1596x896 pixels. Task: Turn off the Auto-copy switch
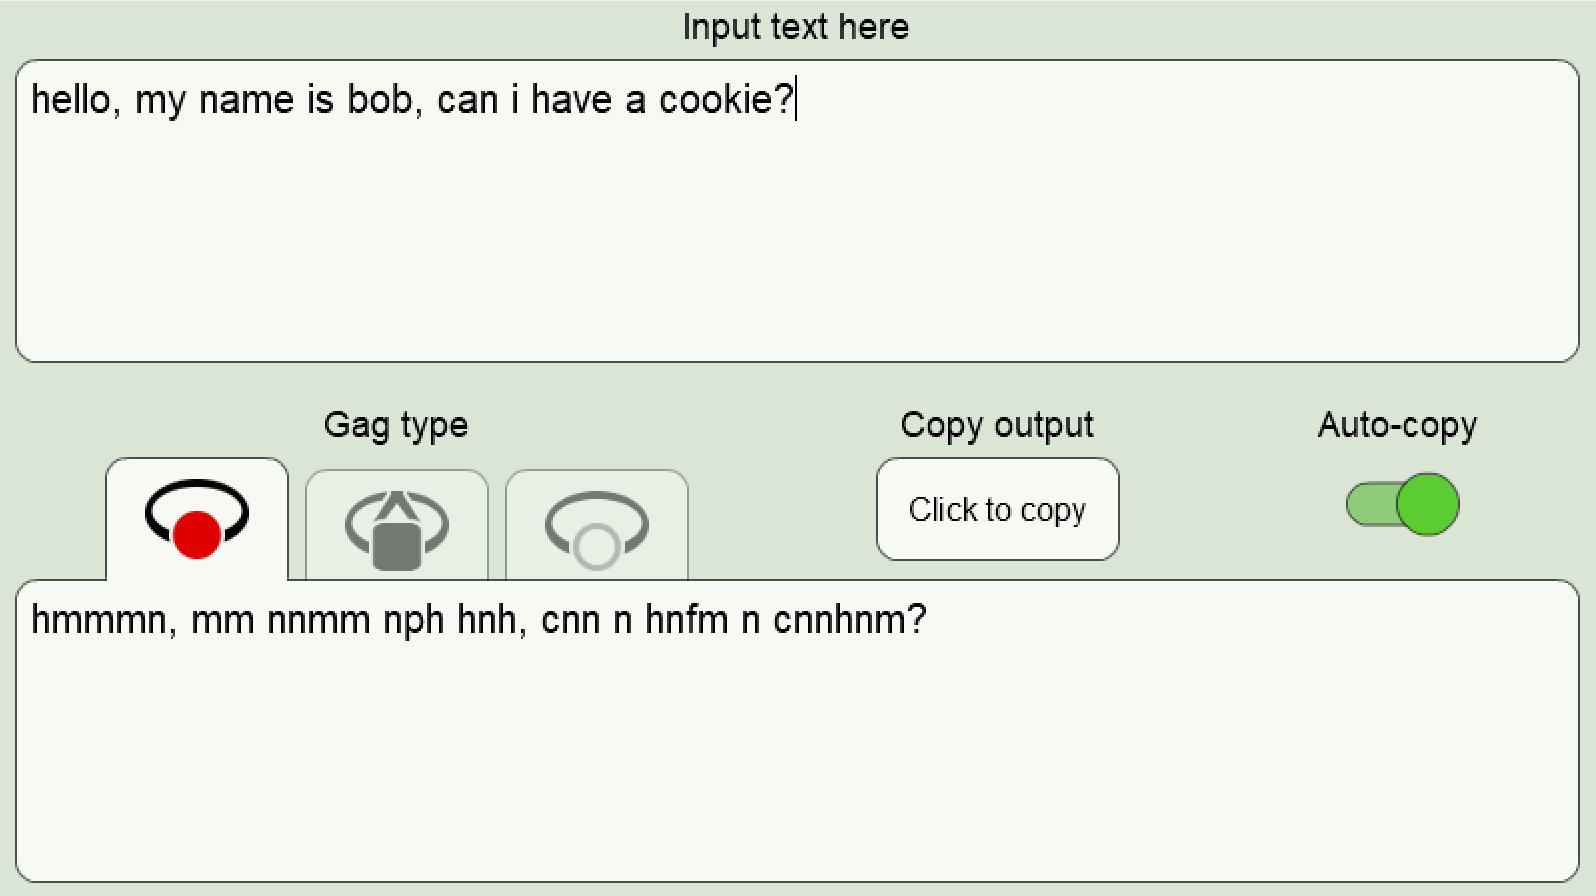[x=1402, y=504]
